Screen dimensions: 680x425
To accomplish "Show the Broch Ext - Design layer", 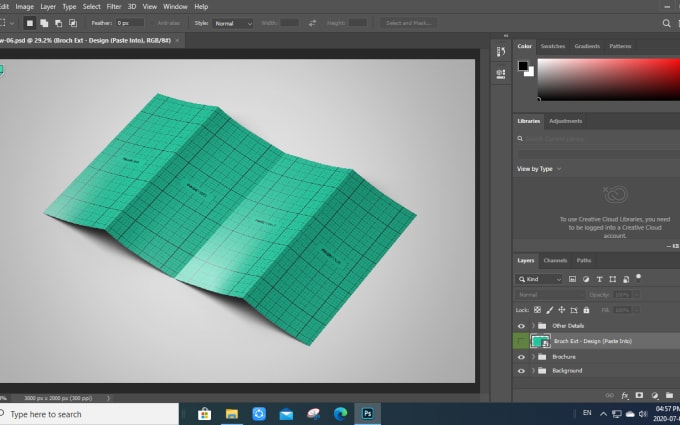I will [521, 341].
